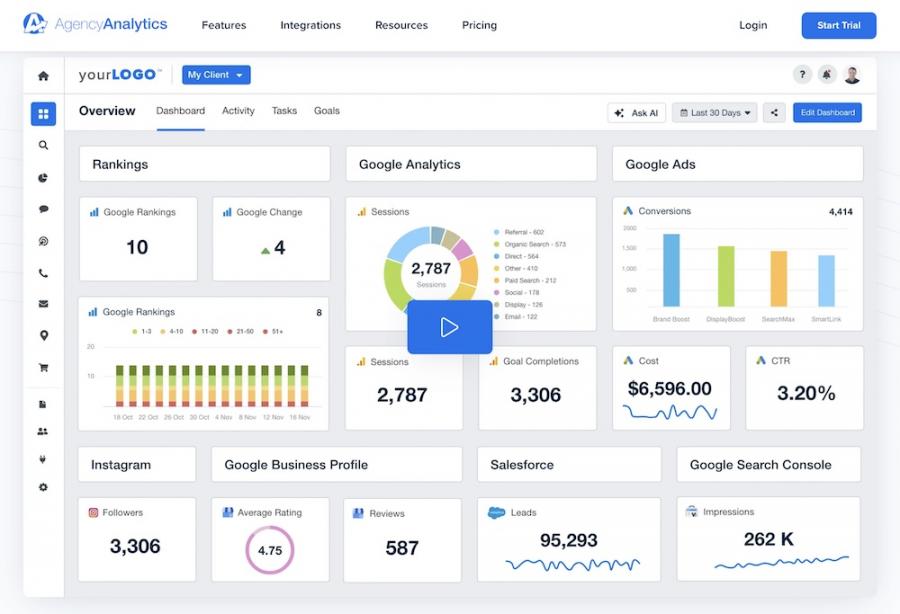Image resolution: width=900 pixels, height=614 pixels.
Task: Click the Google Search Console header
Action: point(769,465)
